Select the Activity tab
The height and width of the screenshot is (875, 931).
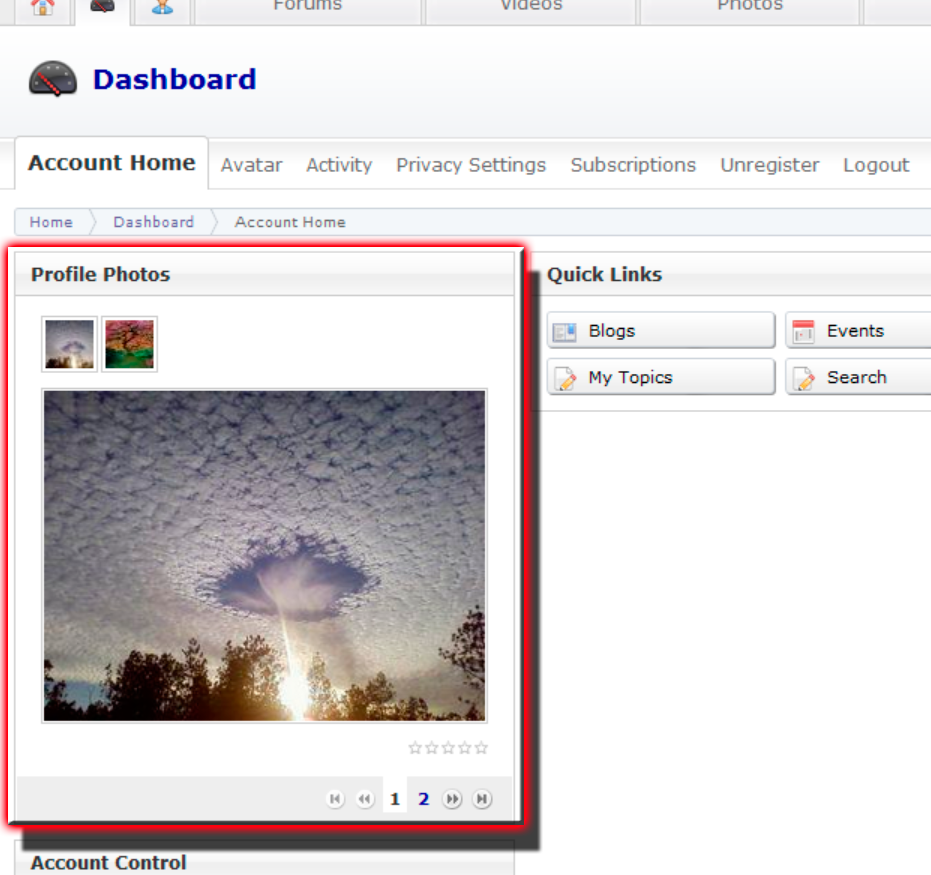pyautogui.click(x=339, y=165)
